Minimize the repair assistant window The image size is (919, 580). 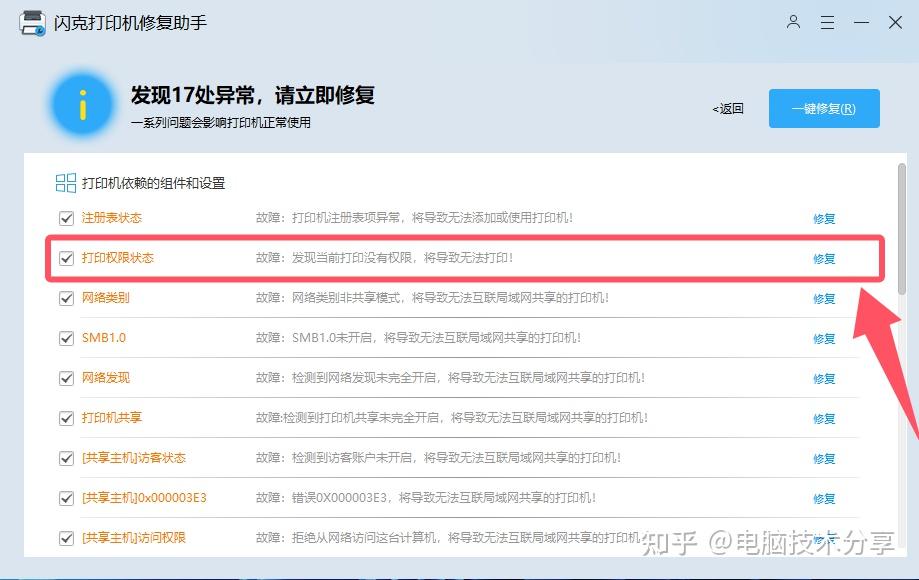pos(861,23)
